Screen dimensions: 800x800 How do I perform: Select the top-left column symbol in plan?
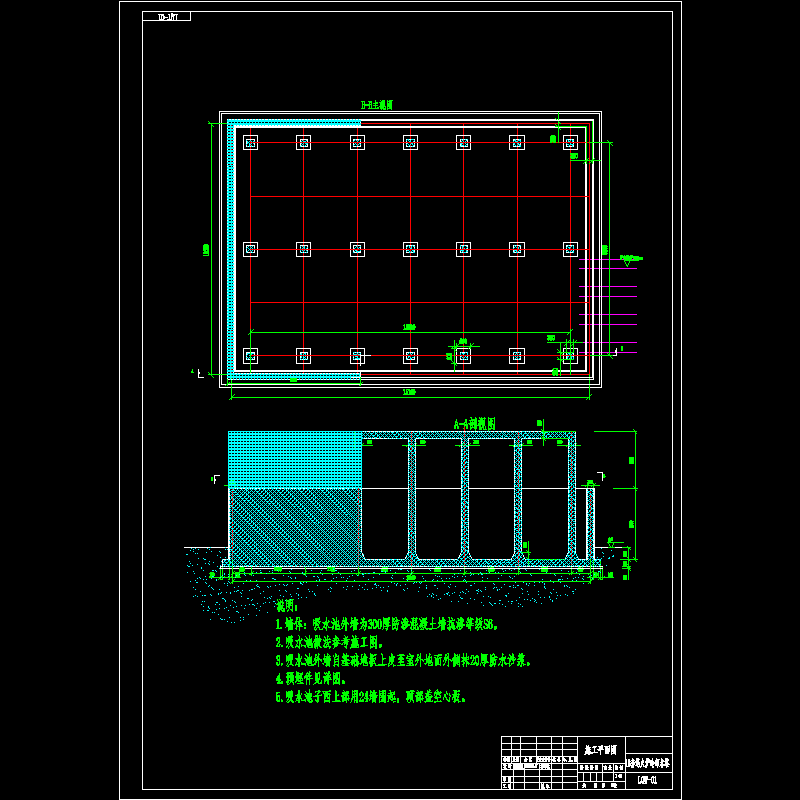250,142
